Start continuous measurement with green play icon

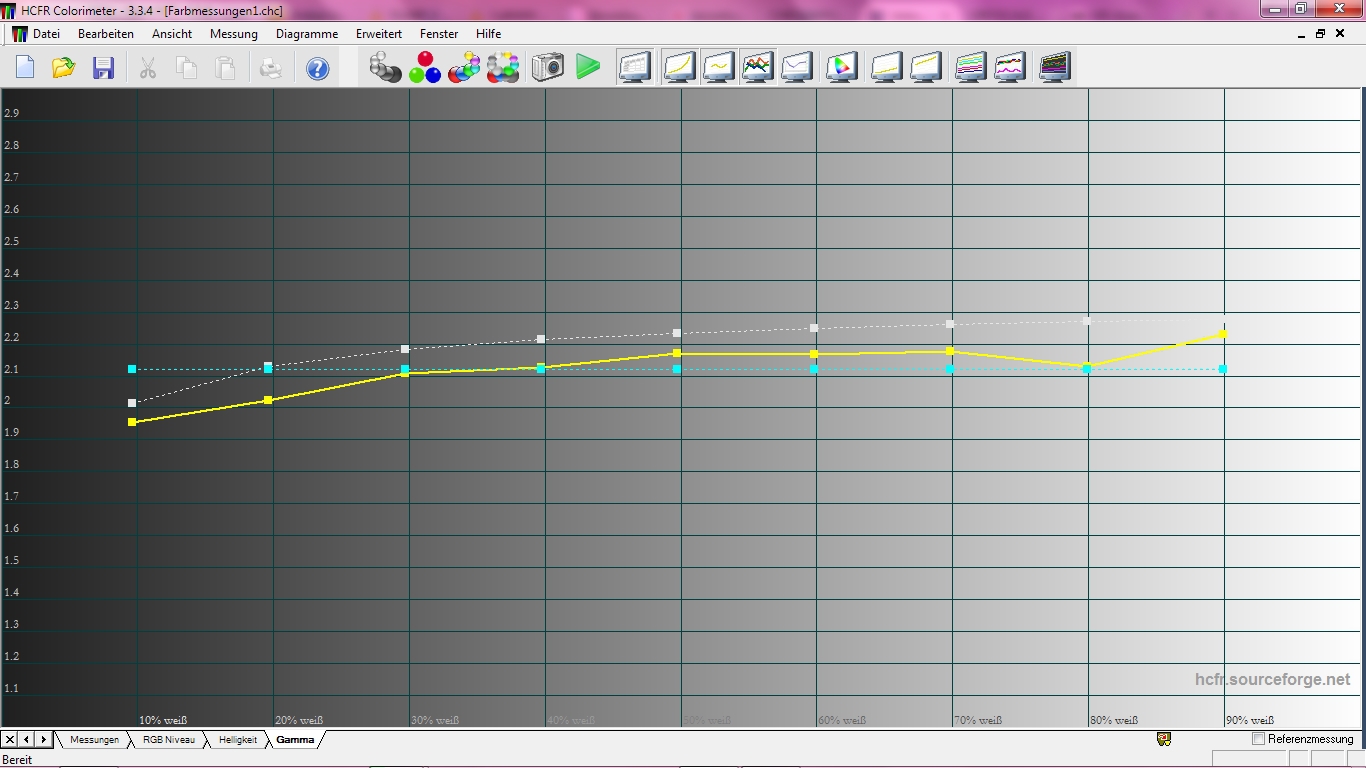pos(588,68)
